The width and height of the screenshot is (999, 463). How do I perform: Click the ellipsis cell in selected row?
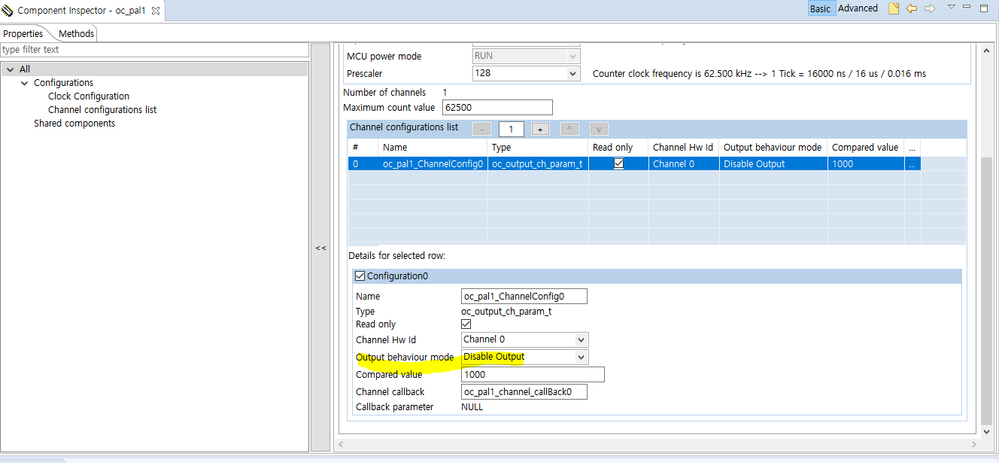pyautogui.click(x=912, y=164)
